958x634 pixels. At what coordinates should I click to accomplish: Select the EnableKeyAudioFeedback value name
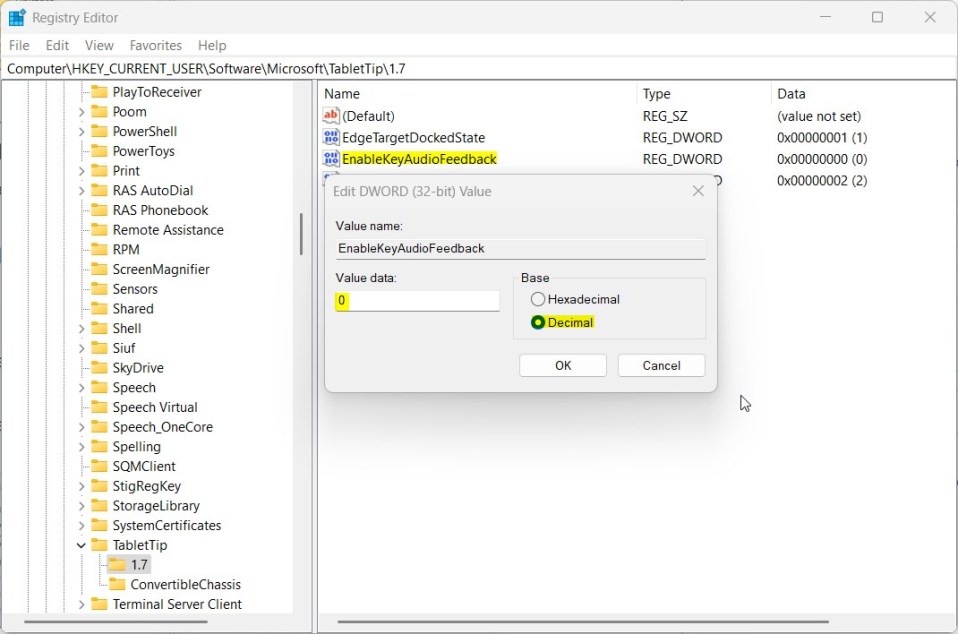point(419,159)
